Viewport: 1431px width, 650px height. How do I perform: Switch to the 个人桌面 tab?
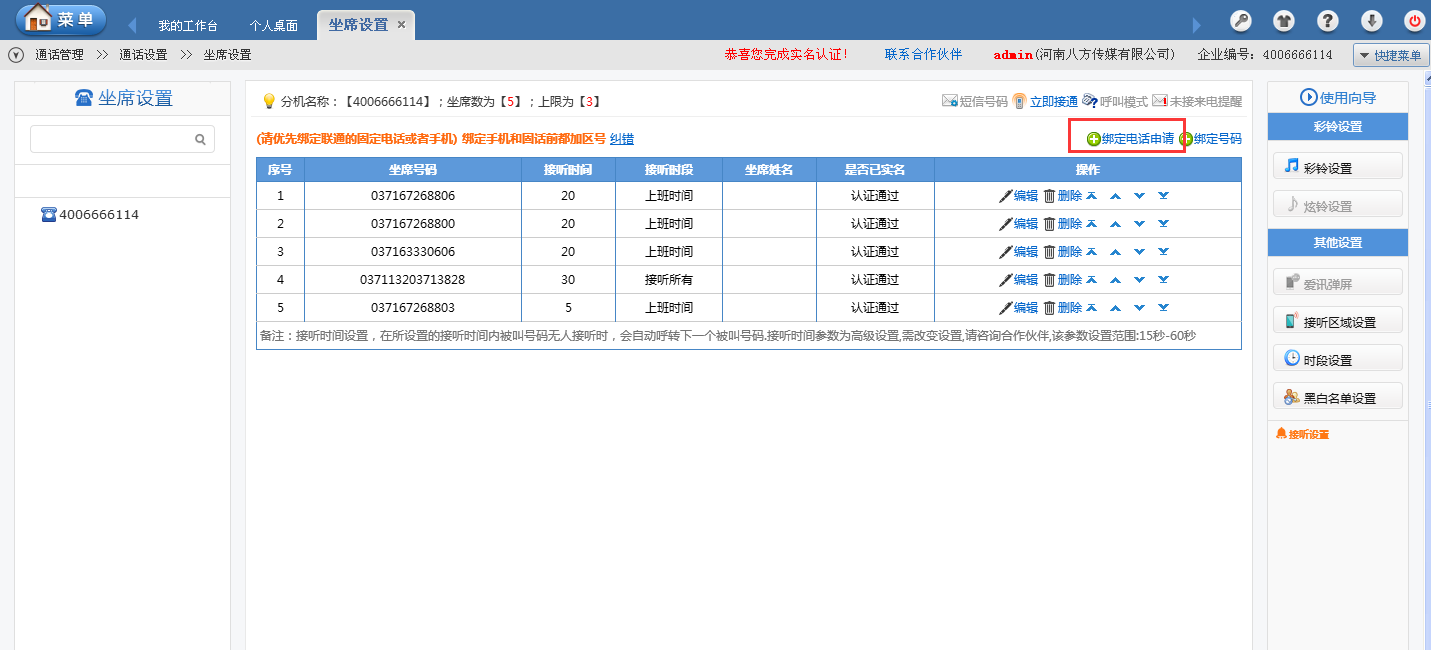click(x=273, y=25)
